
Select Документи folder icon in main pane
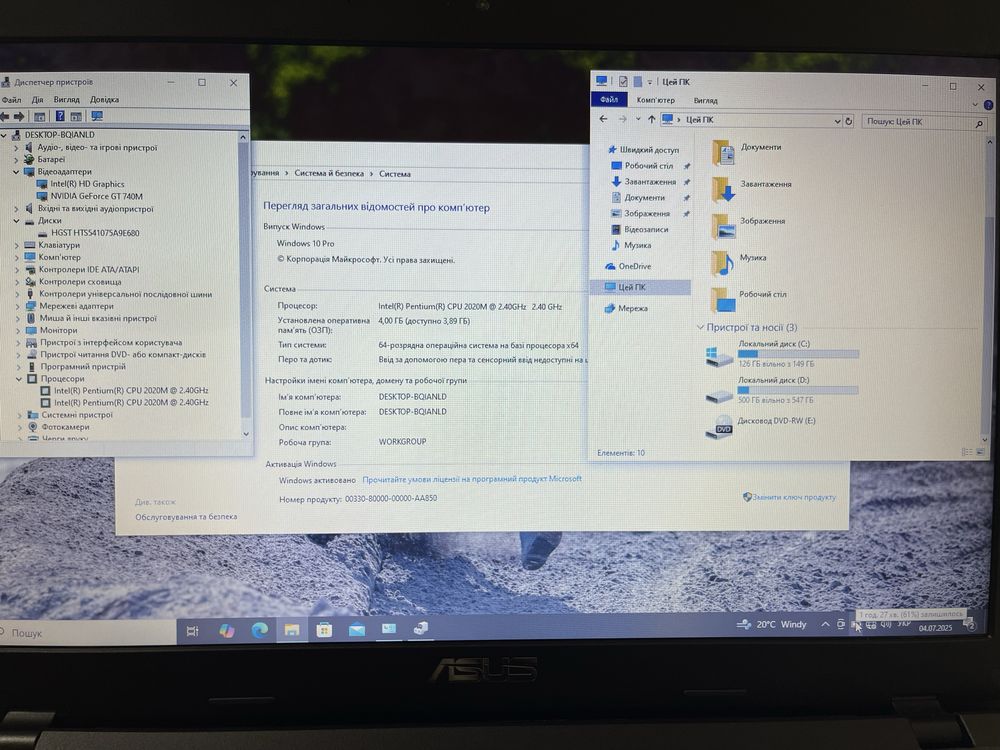[x=723, y=152]
